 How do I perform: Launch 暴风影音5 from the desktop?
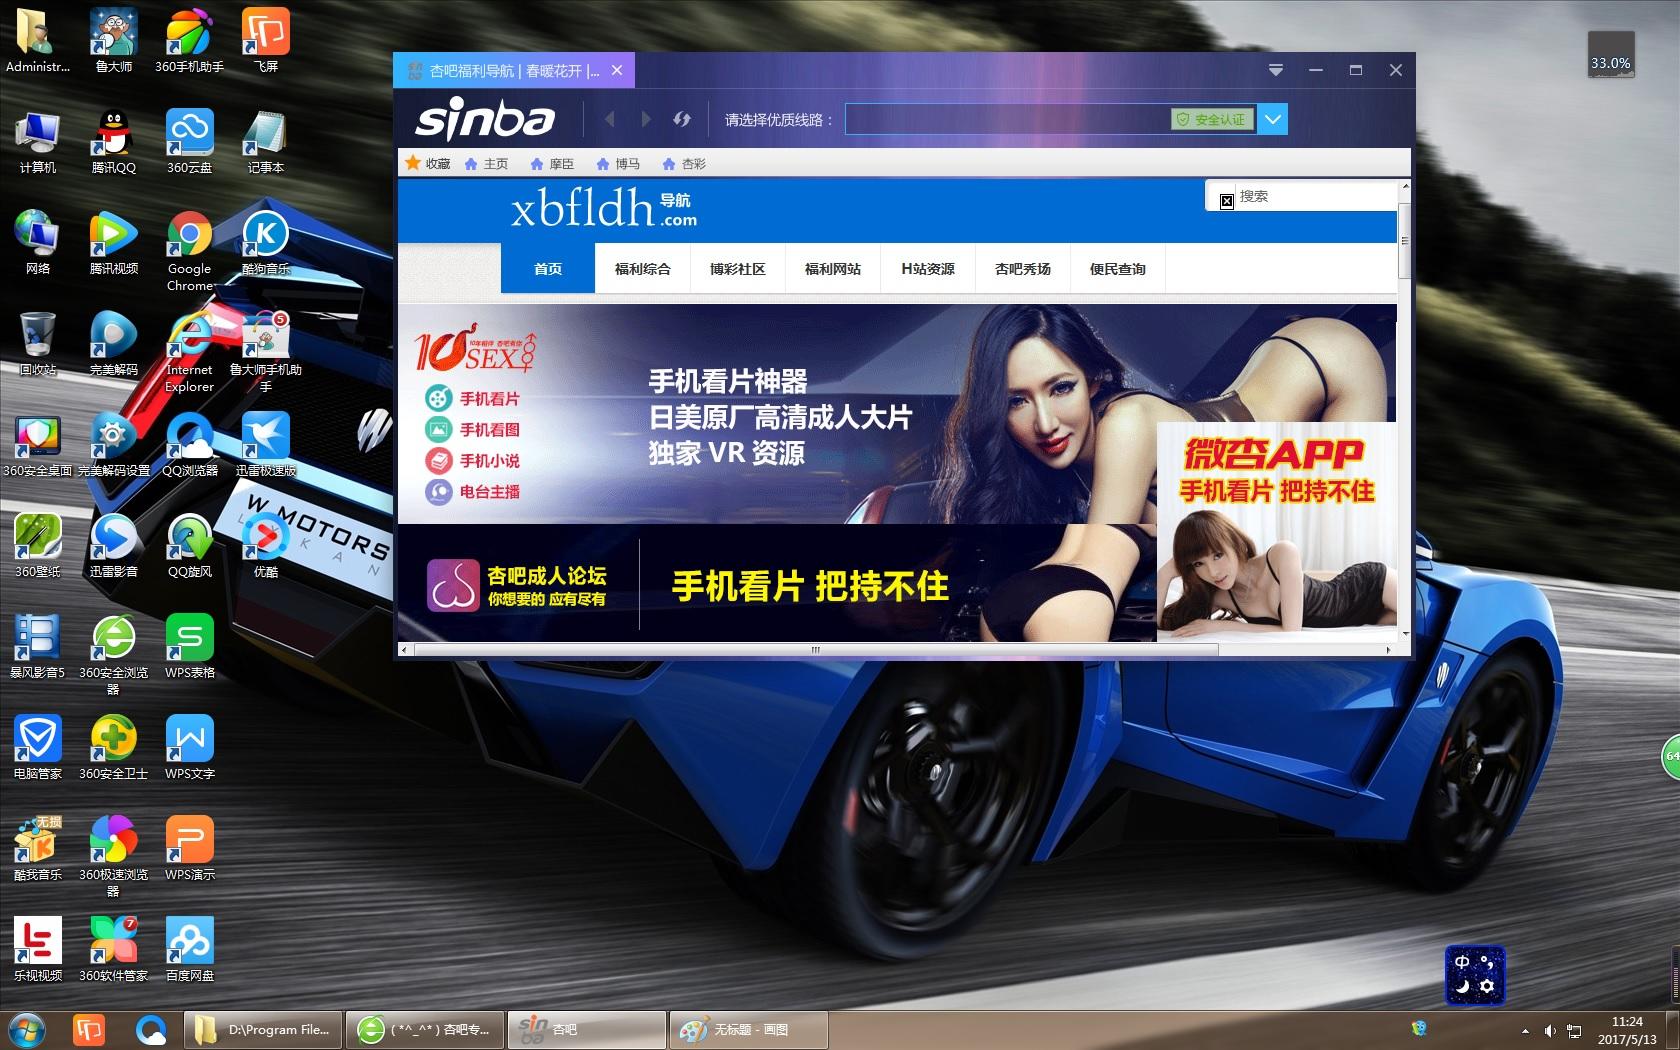tap(38, 646)
